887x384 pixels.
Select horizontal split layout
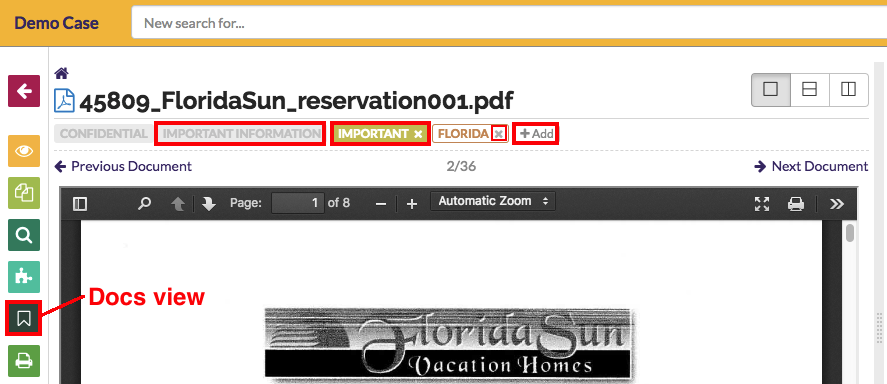point(810,89)
